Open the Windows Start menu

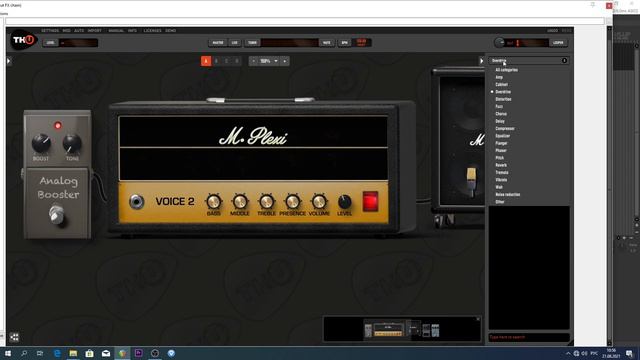7,353
